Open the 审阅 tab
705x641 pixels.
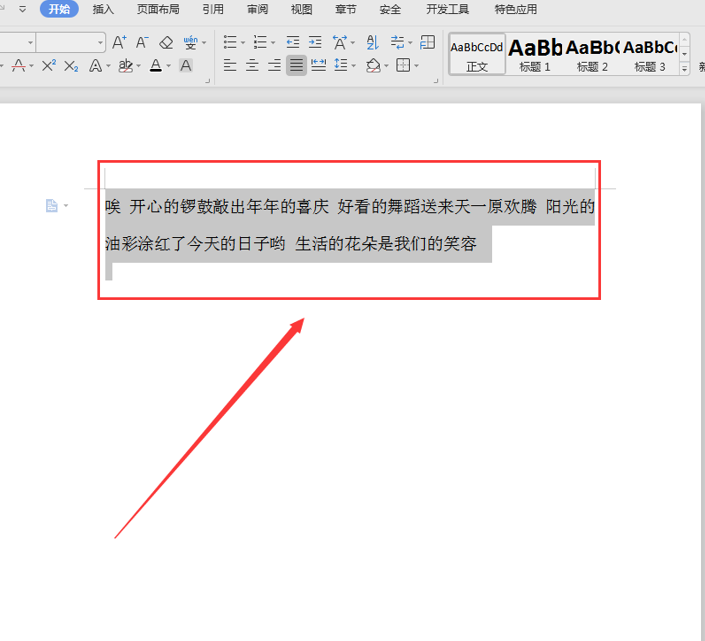(x=257, y=9)
